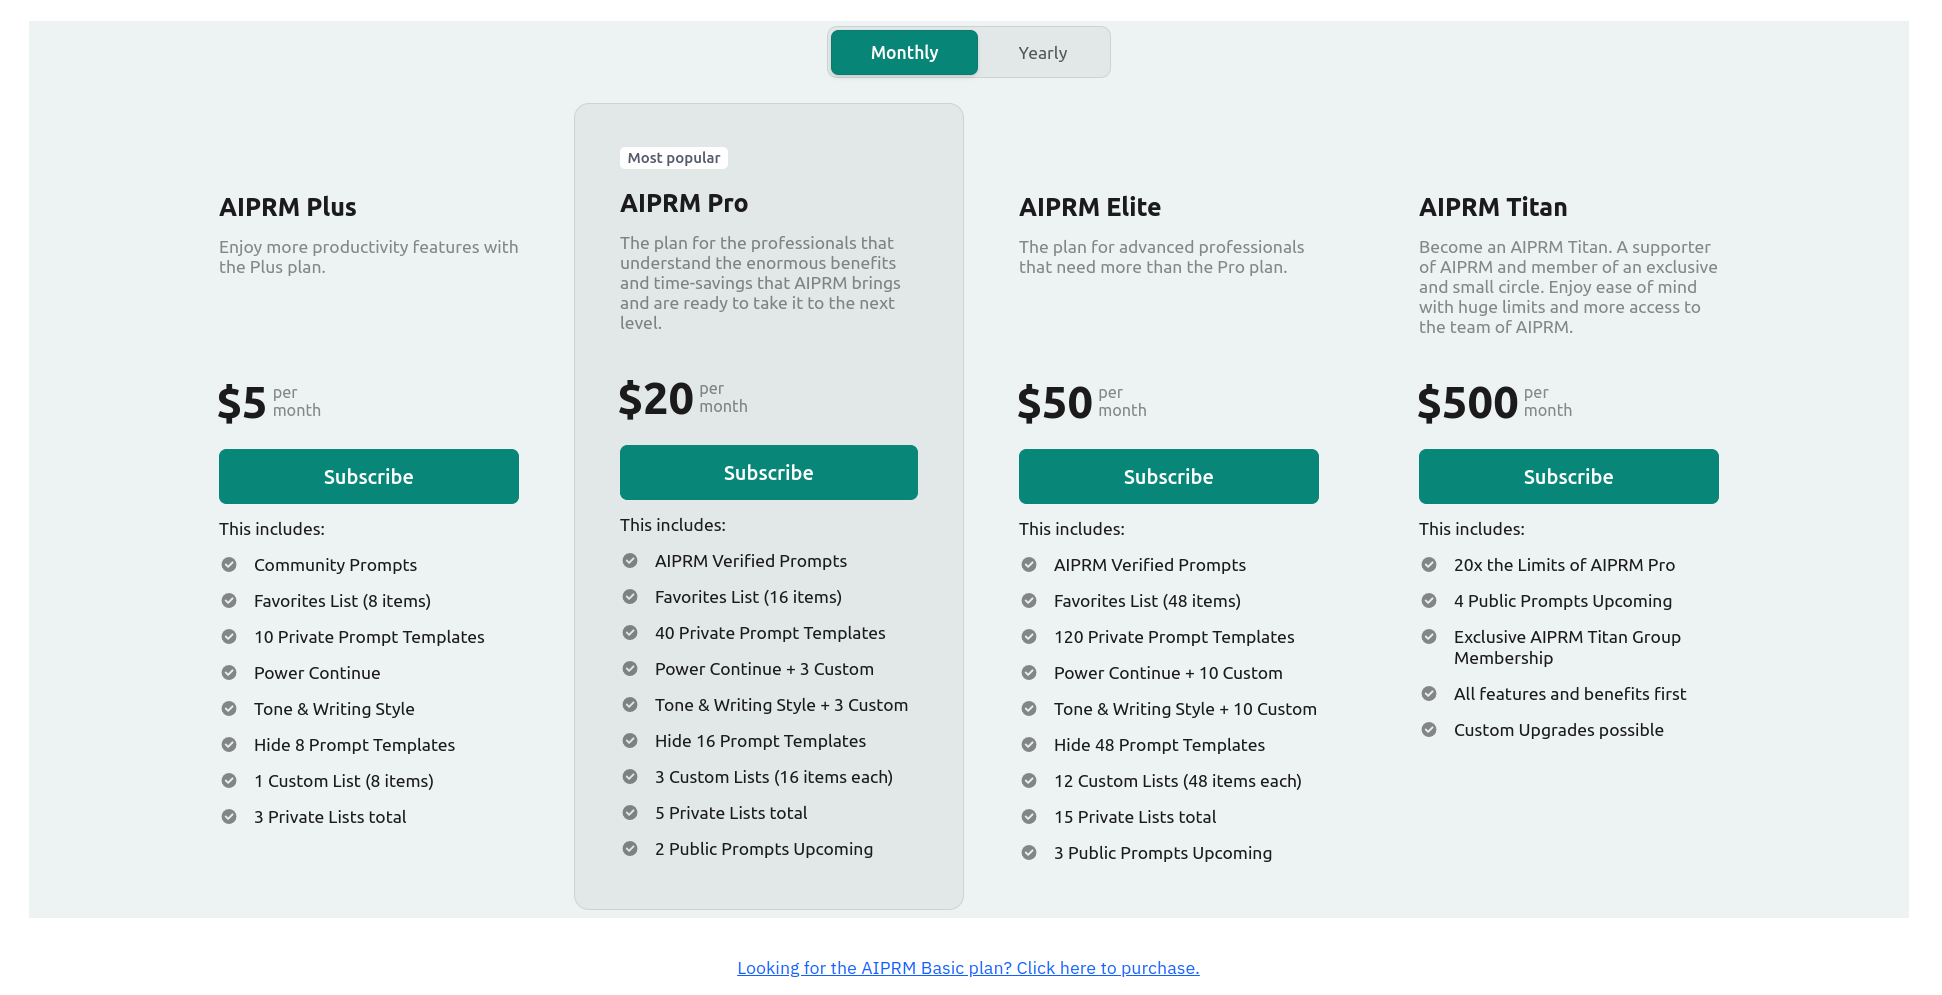Screen dimensions: 1942x995
Task: Click checkmark icon beside Hide 16 Prompt Templates
Action: [x=629, y=740]
